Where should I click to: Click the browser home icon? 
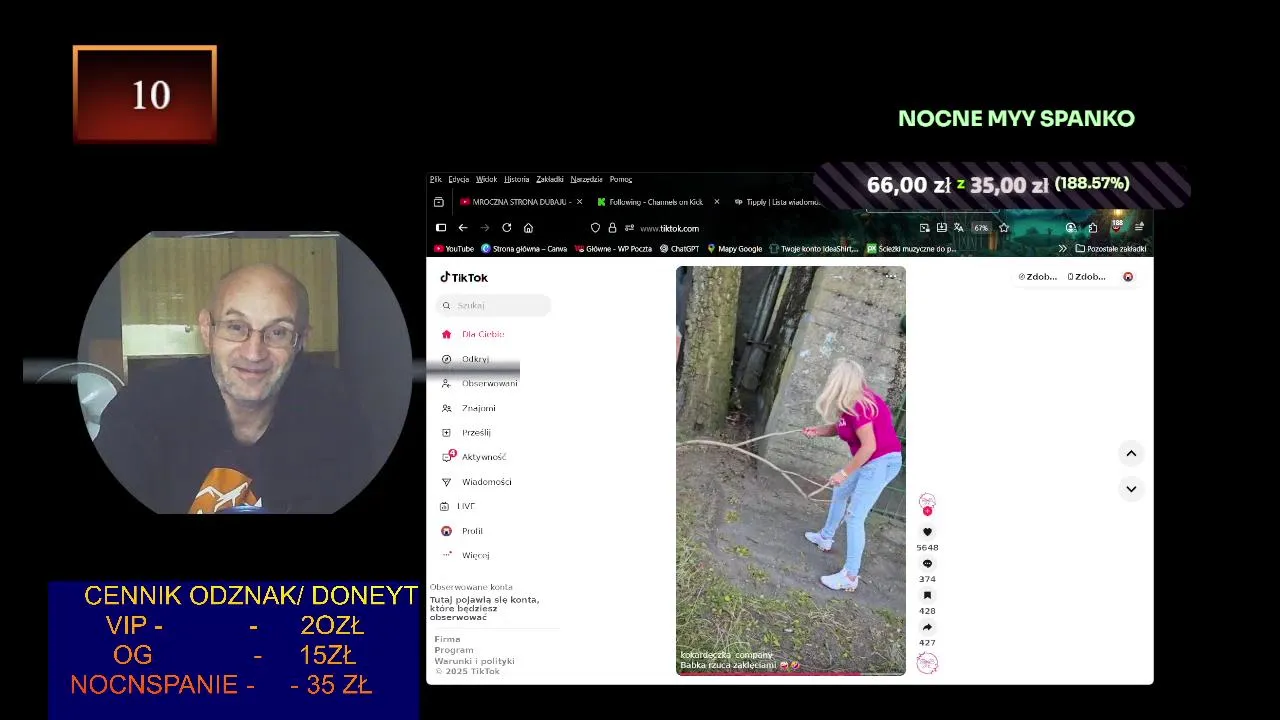point(528,228)
